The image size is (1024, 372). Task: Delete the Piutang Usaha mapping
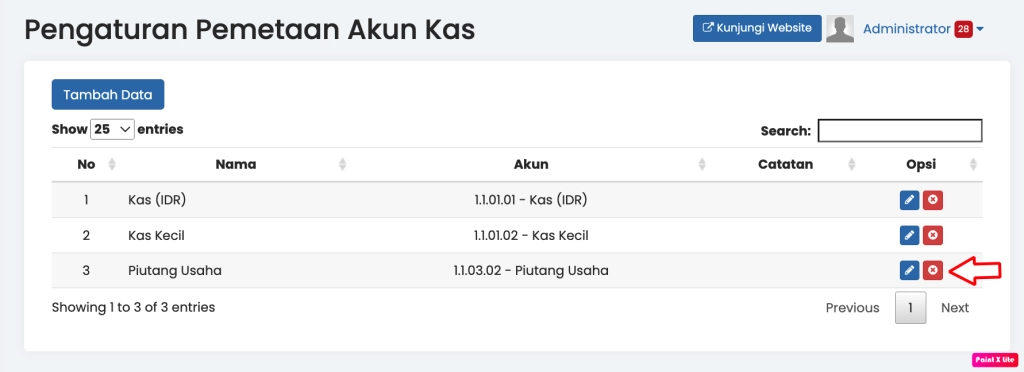tap(933, 270)
